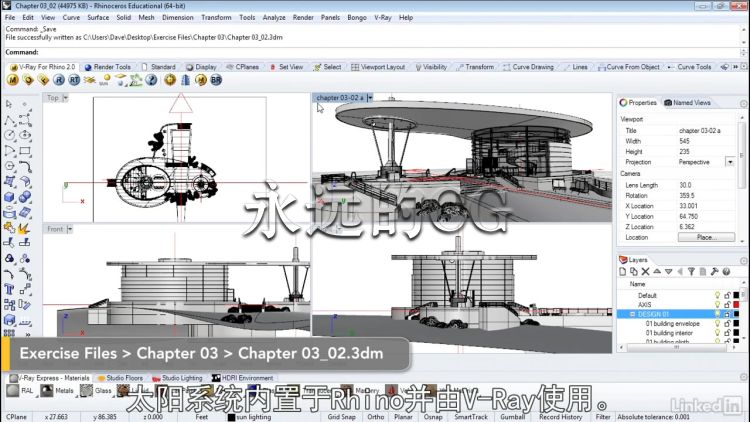
Task: Open Properties panel options gear
Action: 743,103
